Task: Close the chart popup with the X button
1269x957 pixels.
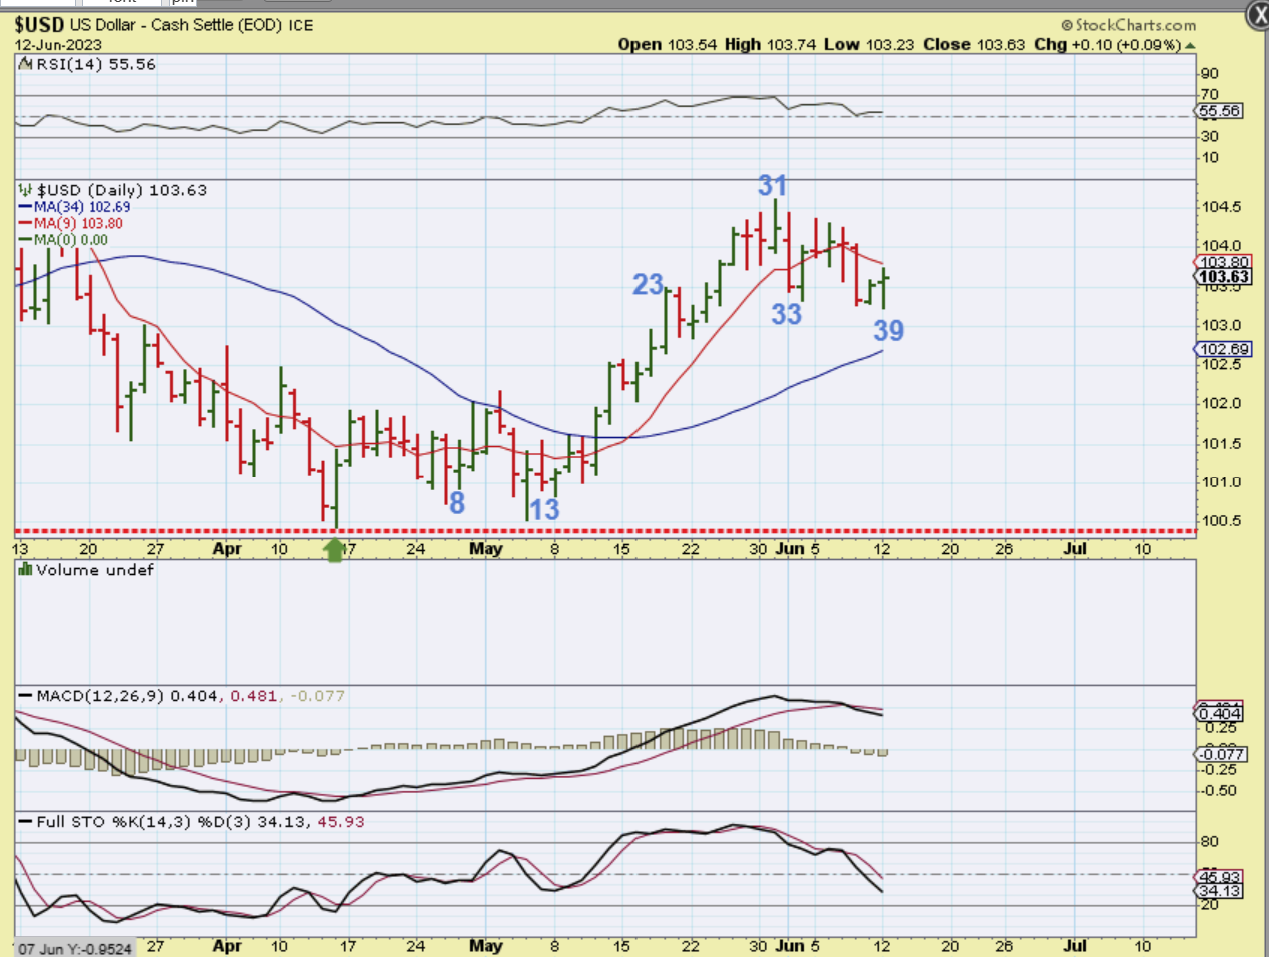Action: 1257,14
